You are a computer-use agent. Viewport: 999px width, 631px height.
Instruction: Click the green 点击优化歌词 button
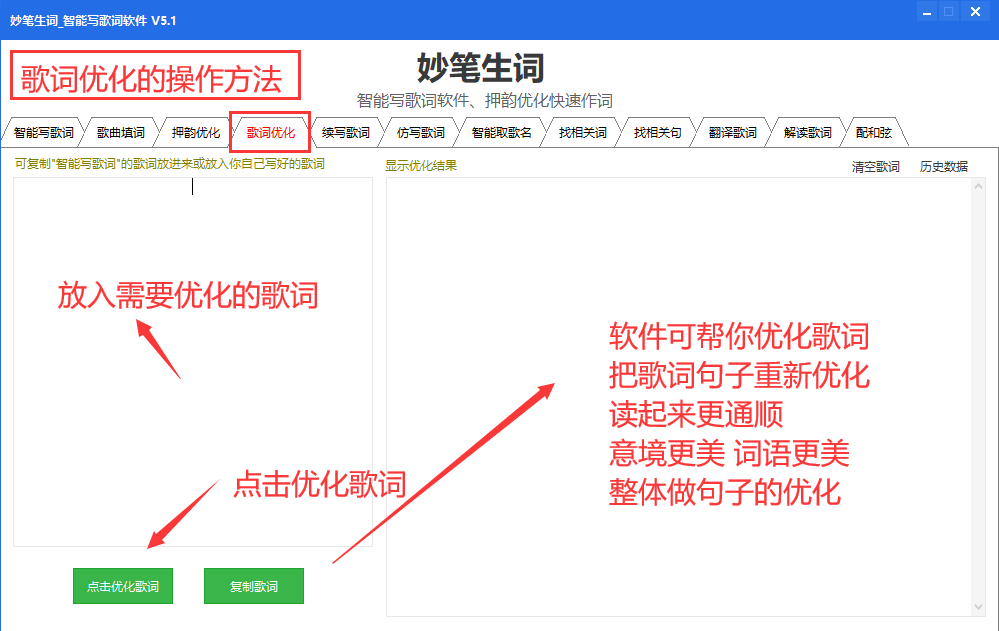123,586
